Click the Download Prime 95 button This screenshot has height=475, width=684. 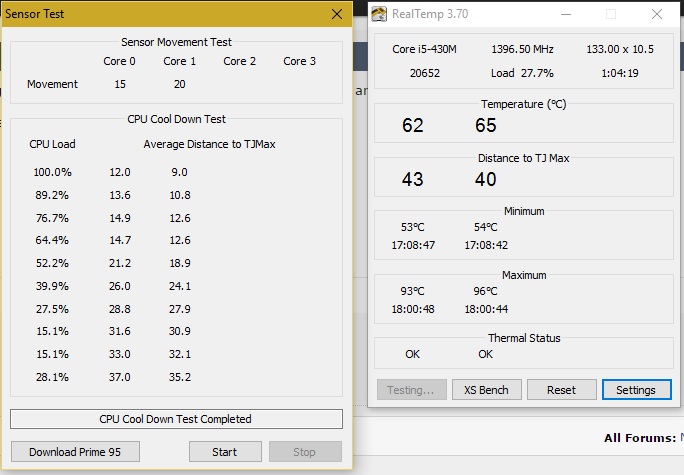click(x=75, y=451)
